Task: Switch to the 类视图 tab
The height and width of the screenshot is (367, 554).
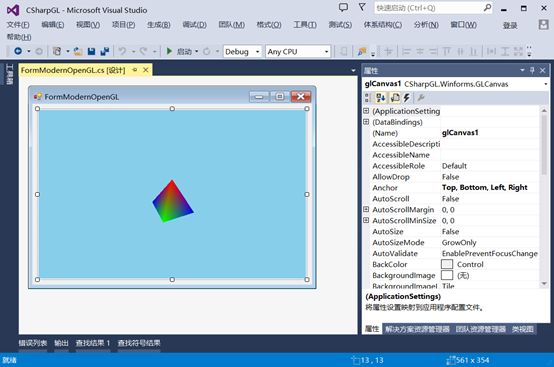Action: [523, 329]
